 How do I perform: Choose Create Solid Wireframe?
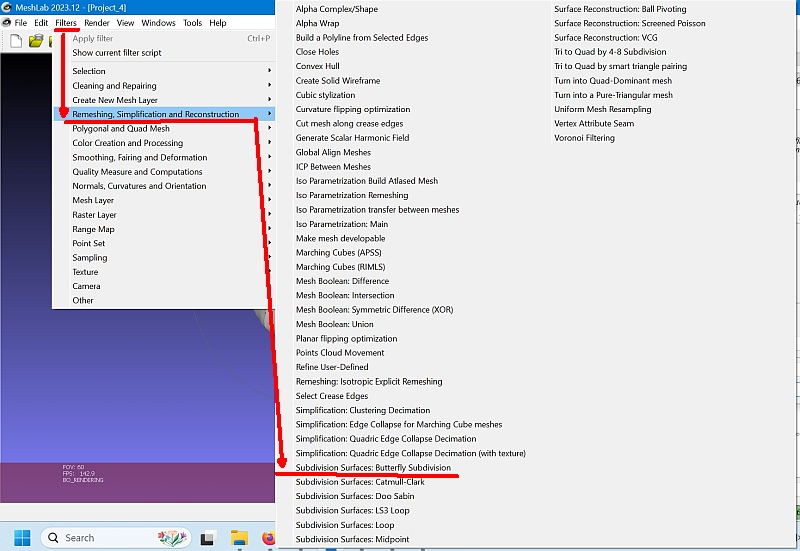click(x=338, y=81)
